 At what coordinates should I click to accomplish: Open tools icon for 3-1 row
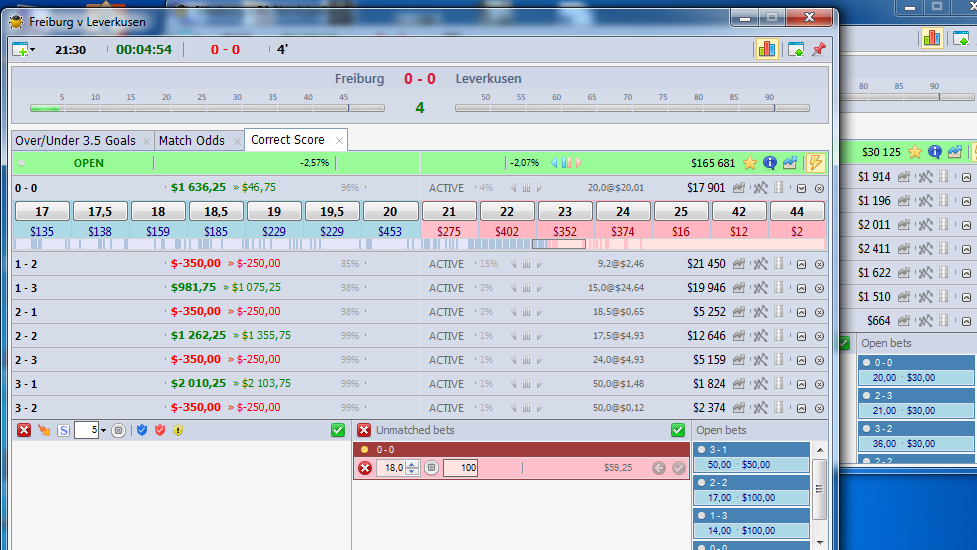[760, 384]
